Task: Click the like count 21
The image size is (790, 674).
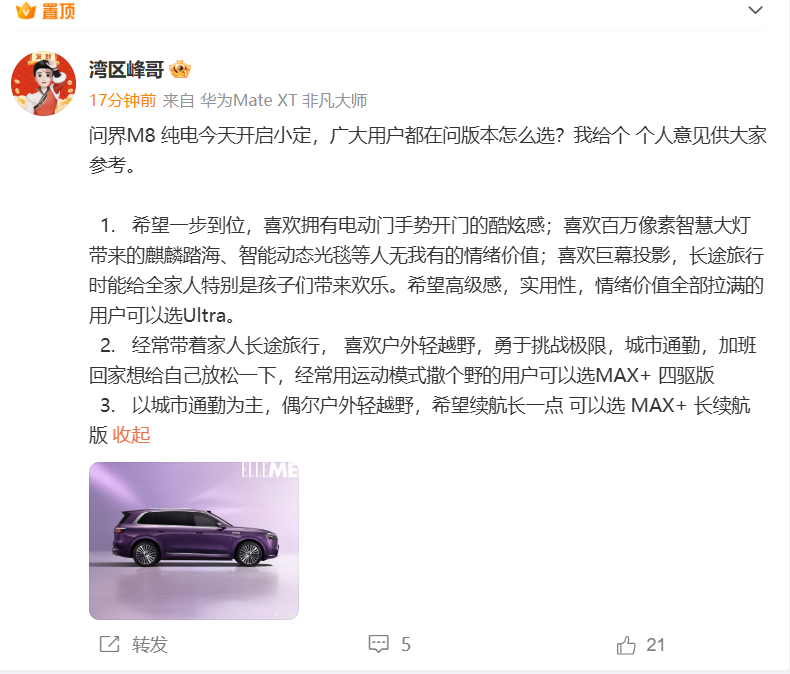Action: (x=655, y=645)
